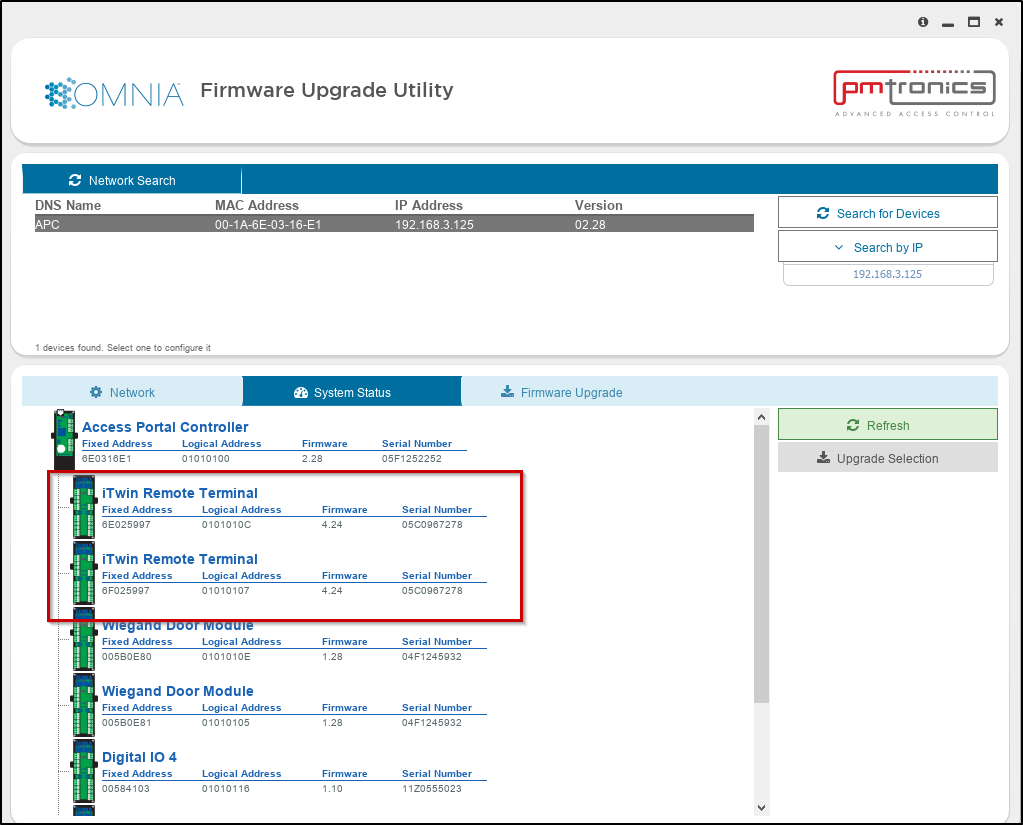Viewport: 1023px width, 825px height.
Task: Click the IP Address column header
Action: [429, 205]
